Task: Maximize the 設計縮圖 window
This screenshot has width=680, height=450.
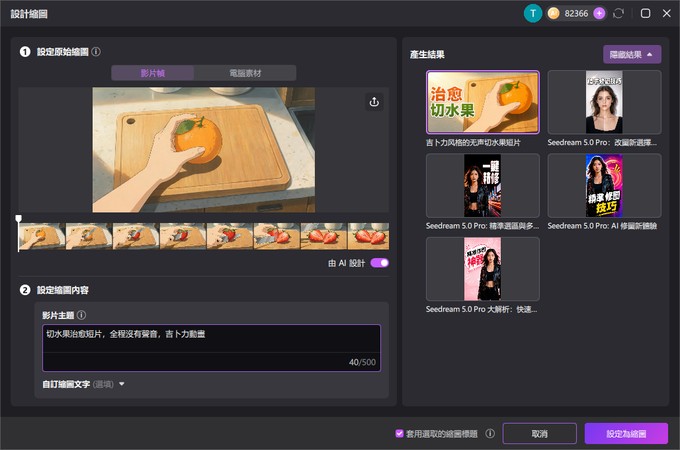Action: 645,13
